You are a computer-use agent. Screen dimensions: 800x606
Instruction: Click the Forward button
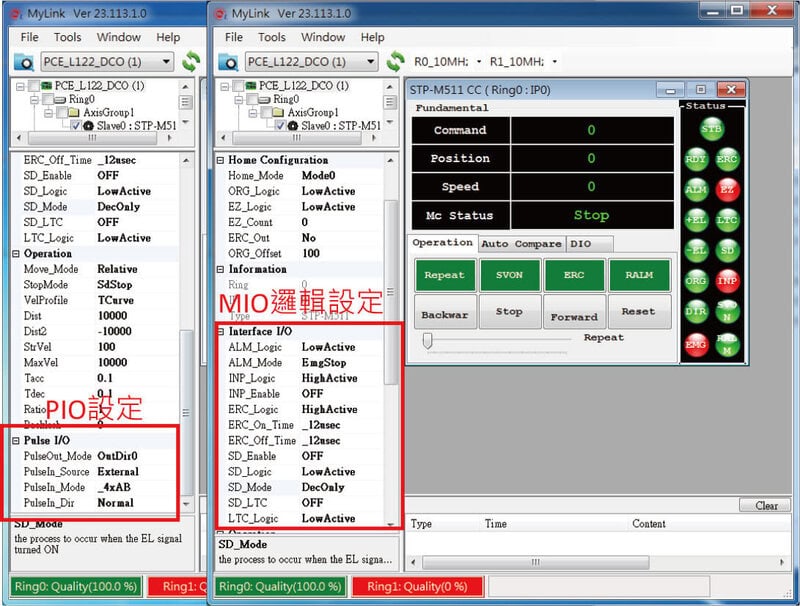coord(574,312)
